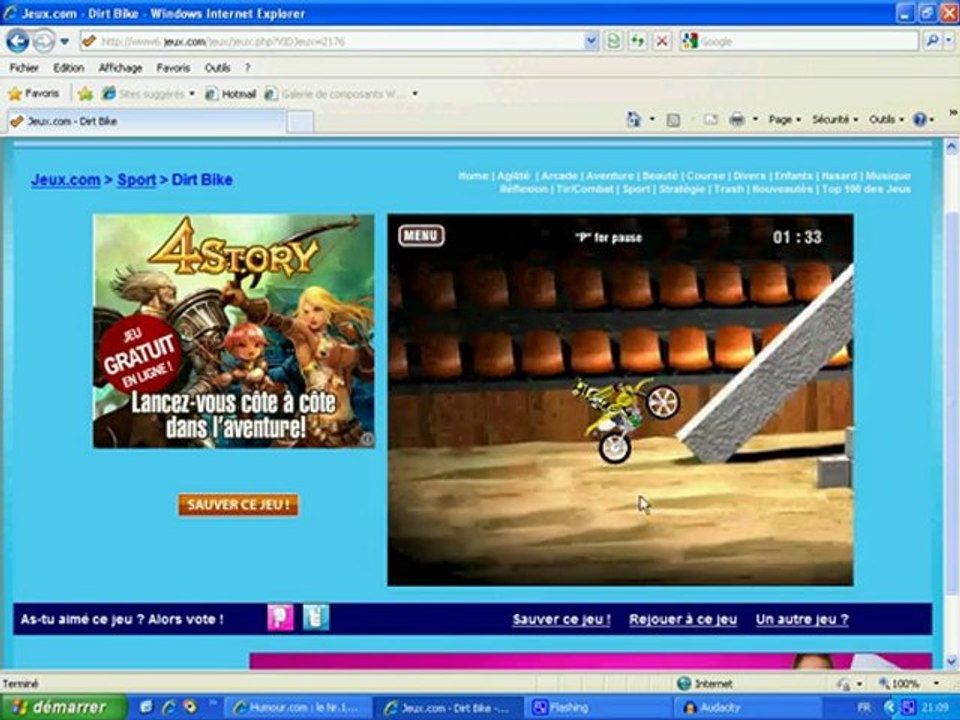Open the 100% zoom level control

[x=899, y=684]
